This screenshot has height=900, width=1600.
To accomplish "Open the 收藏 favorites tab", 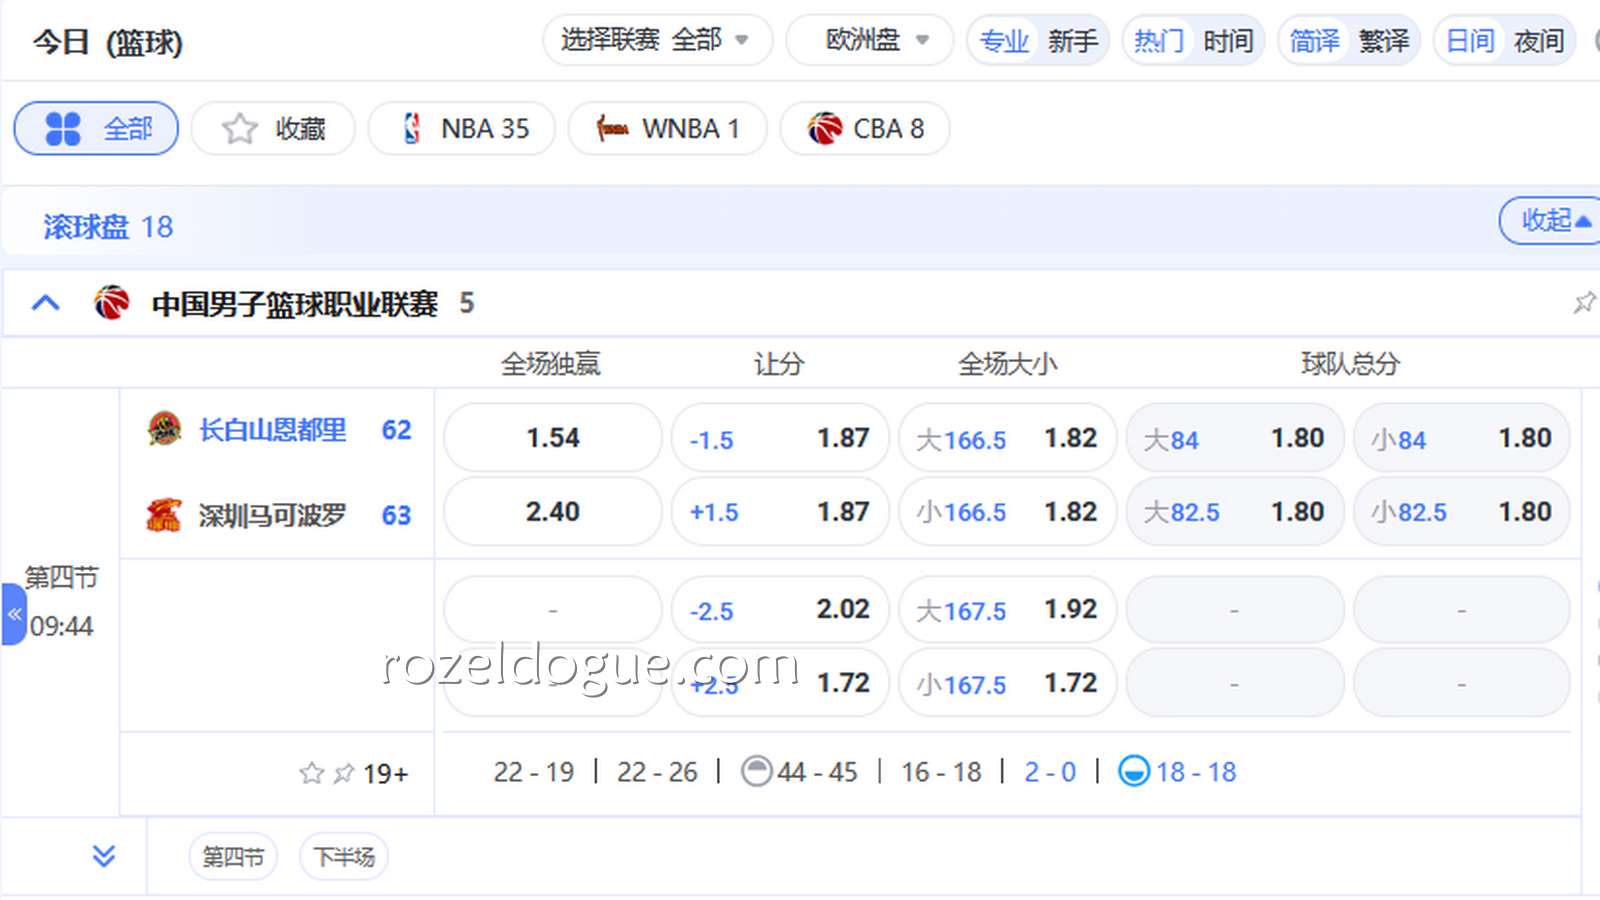I will (273, 128).
